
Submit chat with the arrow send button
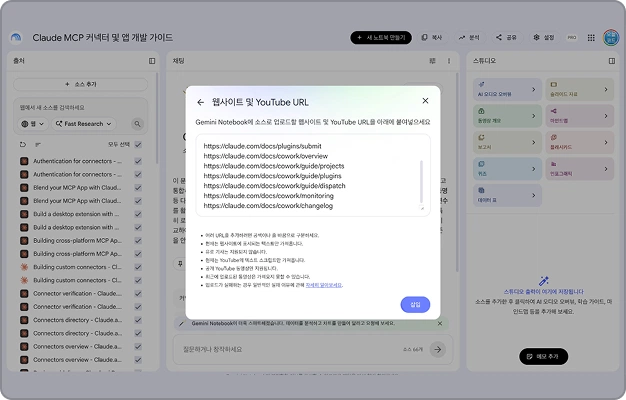point(438,349)
